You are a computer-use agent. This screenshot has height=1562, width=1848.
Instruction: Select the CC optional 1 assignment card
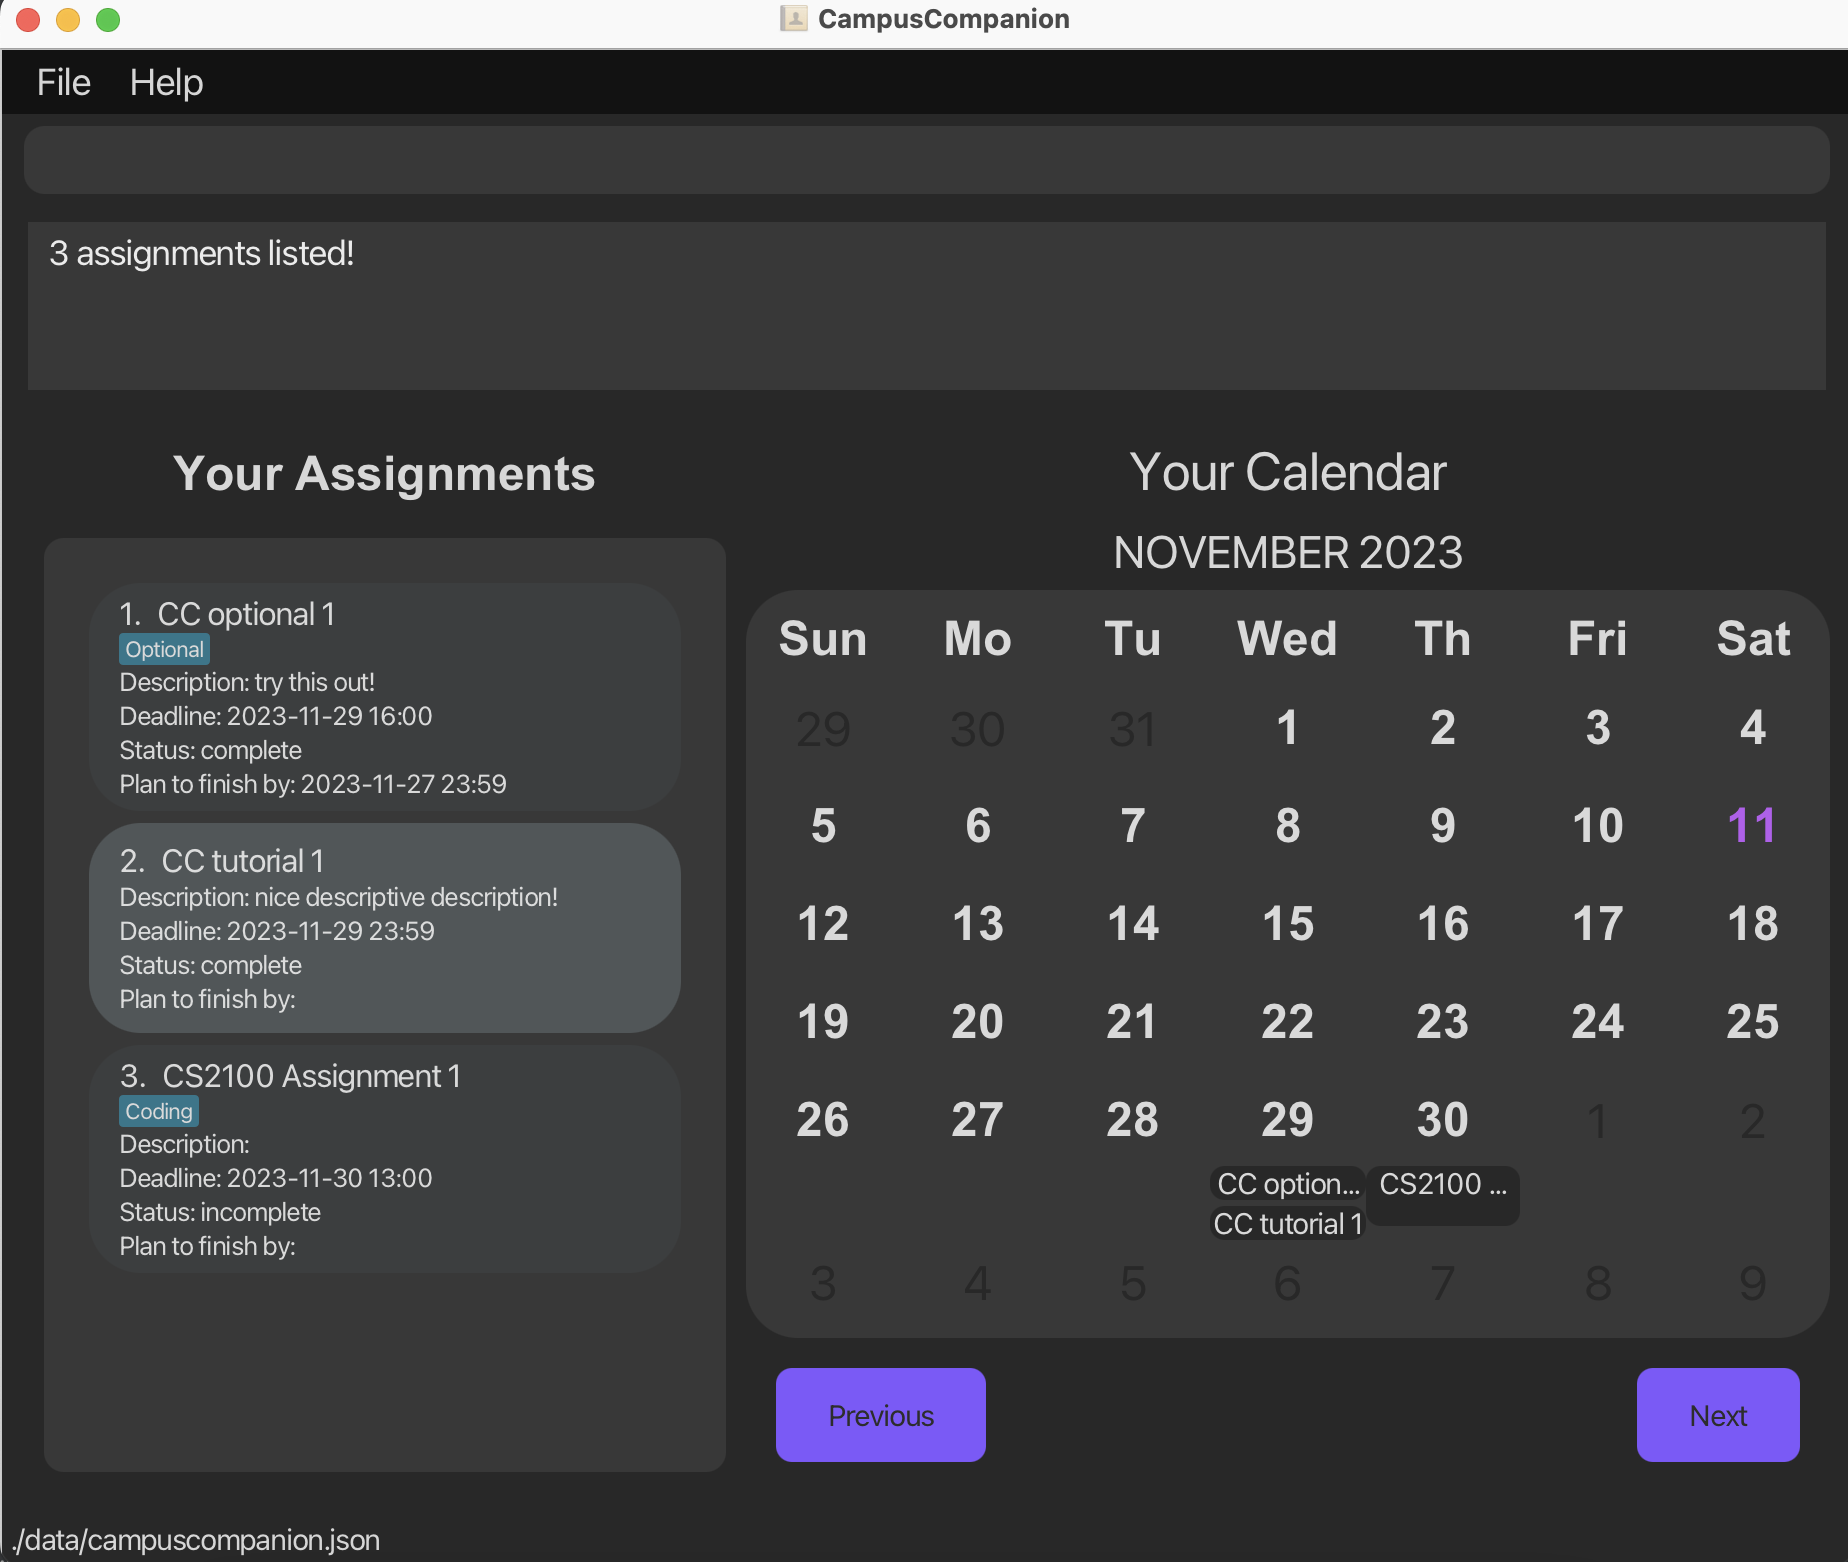point(385,697)
